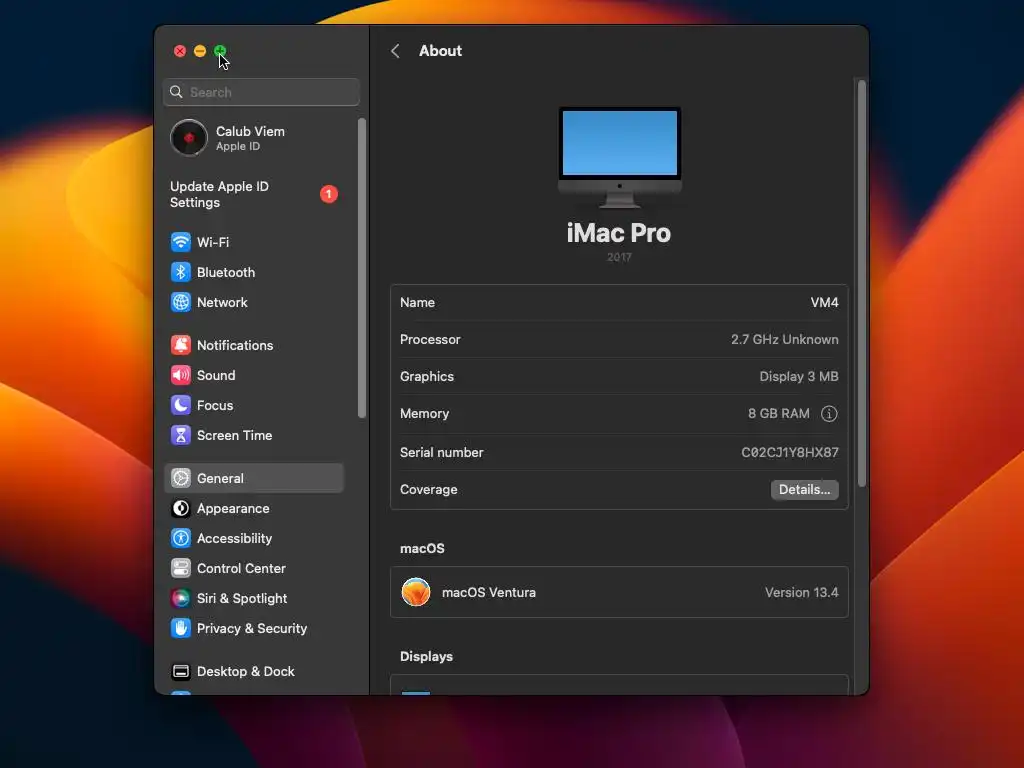The image size is (1024, 768).
Task: Select the Accessibility icon
Action: [x=181, y=538]
